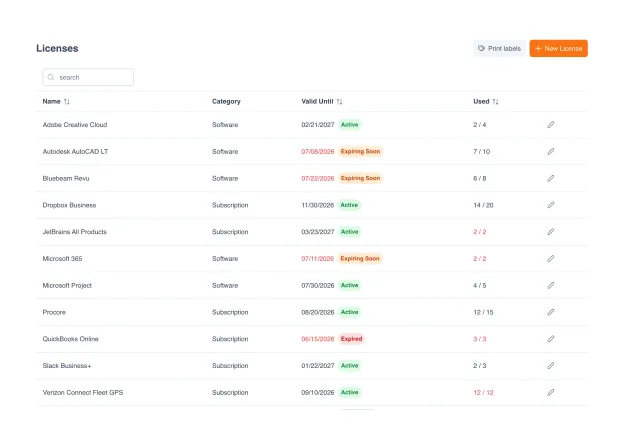Click the 07/11/2026 expiry date
The height and width of the screenshot is (441, 624).
coord(318,258)
